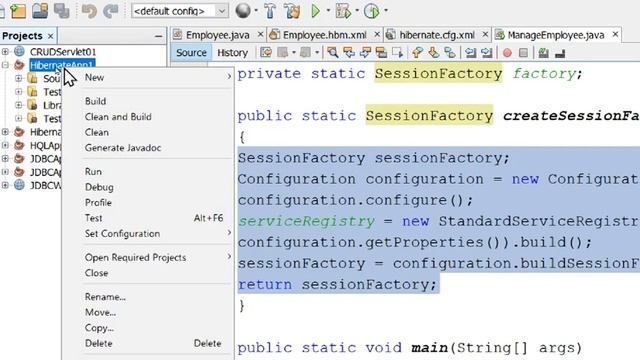Screen dimensions: 640x360
Task: Click the Redo arrow icon
Action: [x=111, y=11]
